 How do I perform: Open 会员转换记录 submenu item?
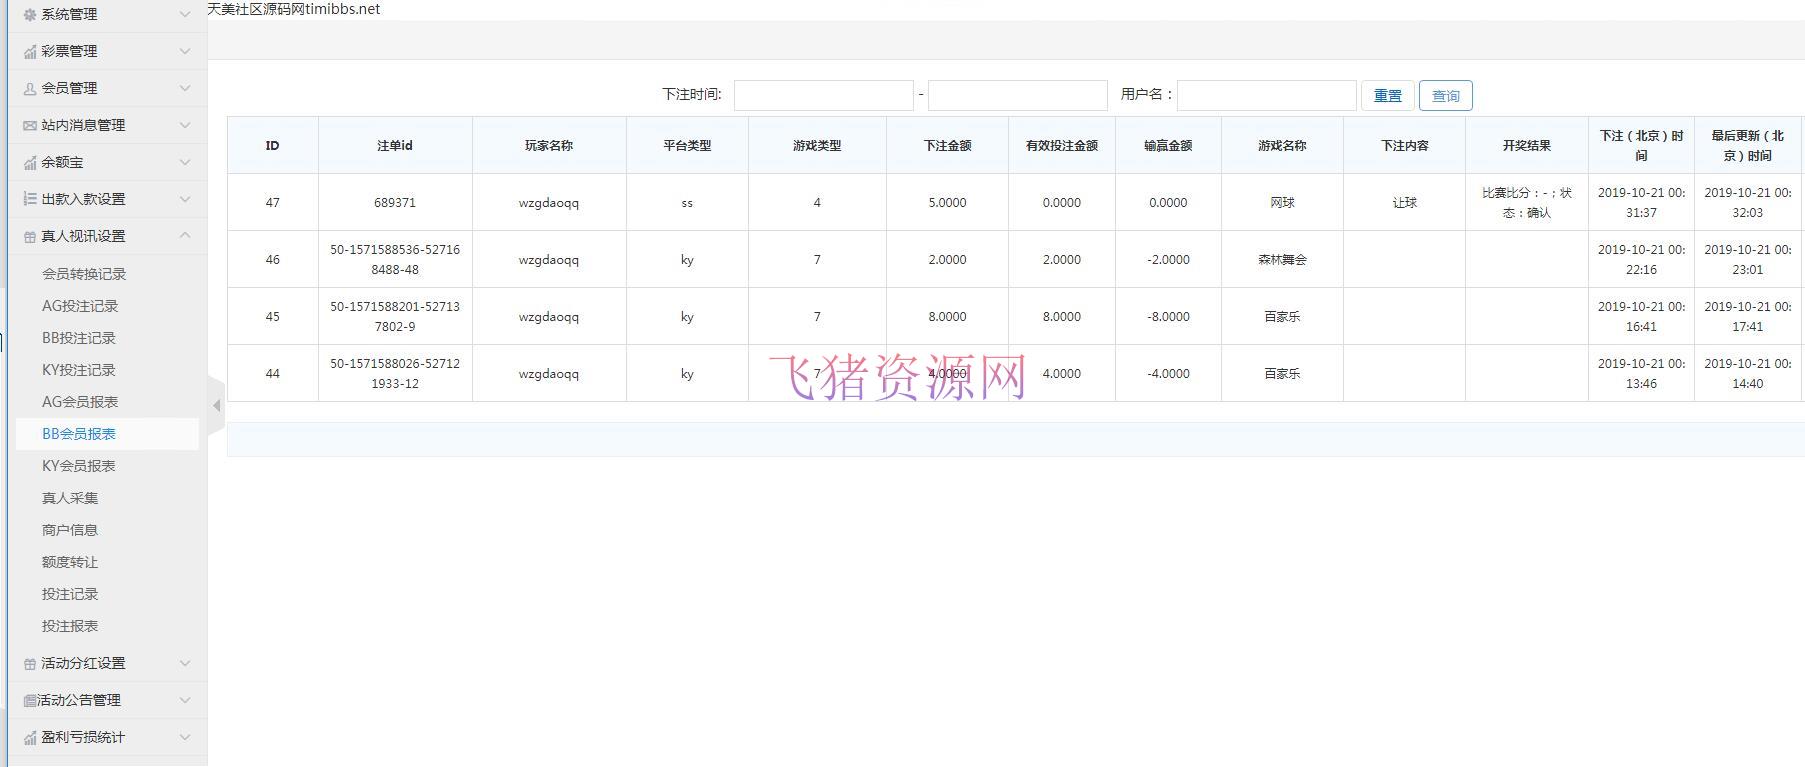coord(84,274)
